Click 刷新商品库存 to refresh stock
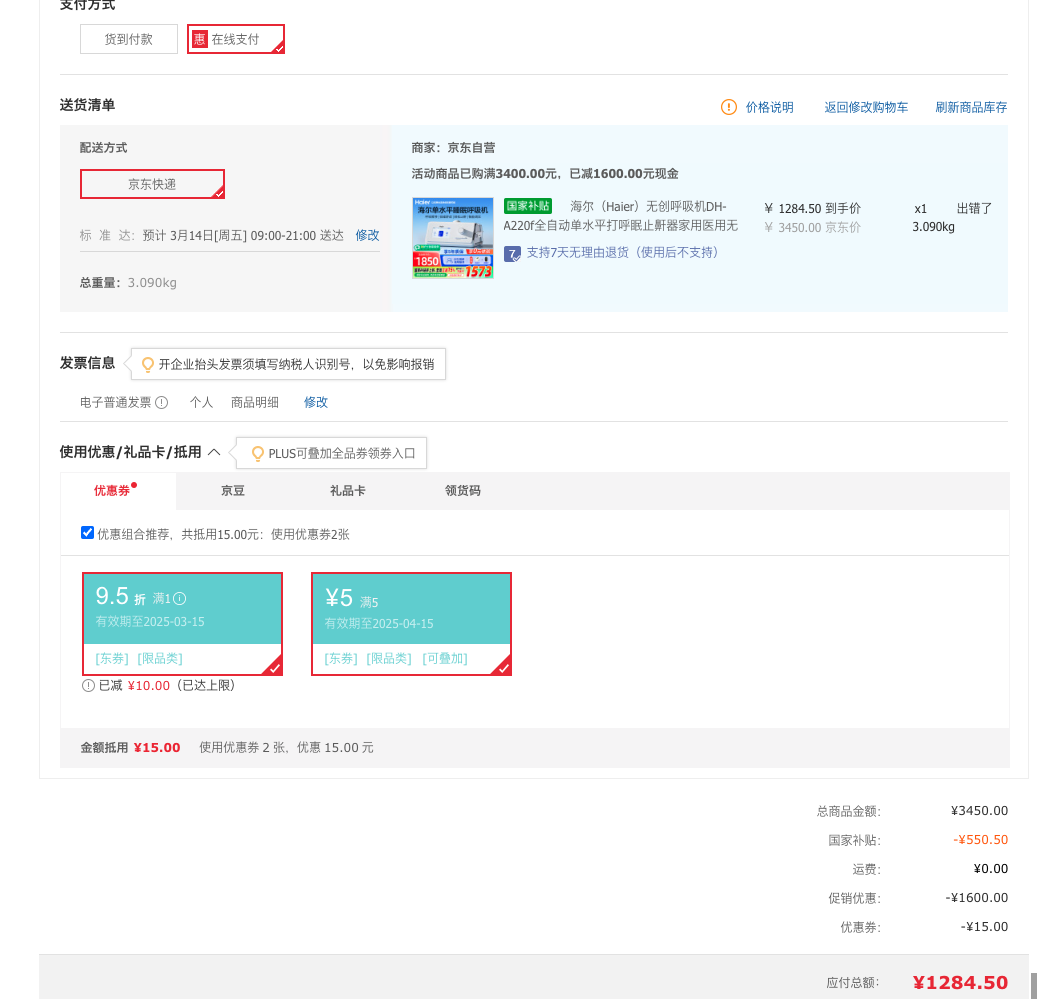1037x999 pixels. pos(971,107)
